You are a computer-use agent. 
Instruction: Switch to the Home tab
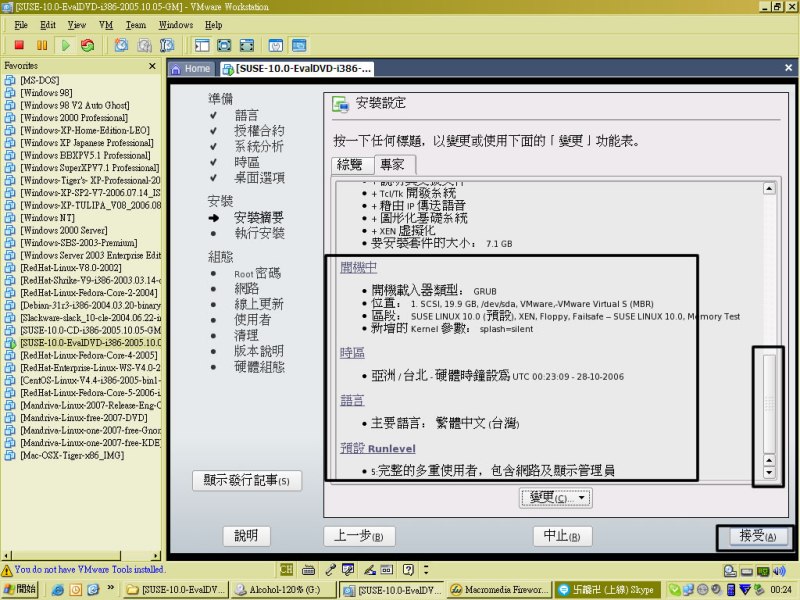click(191, 69)
